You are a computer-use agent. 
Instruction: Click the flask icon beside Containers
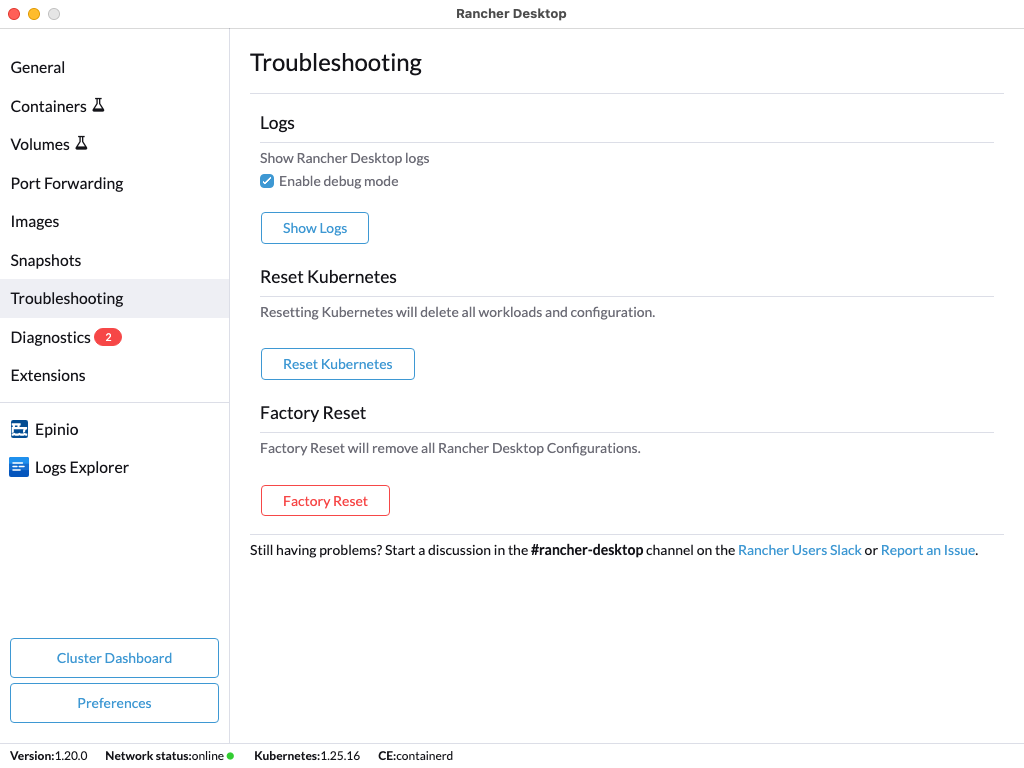tap(98, 105)
